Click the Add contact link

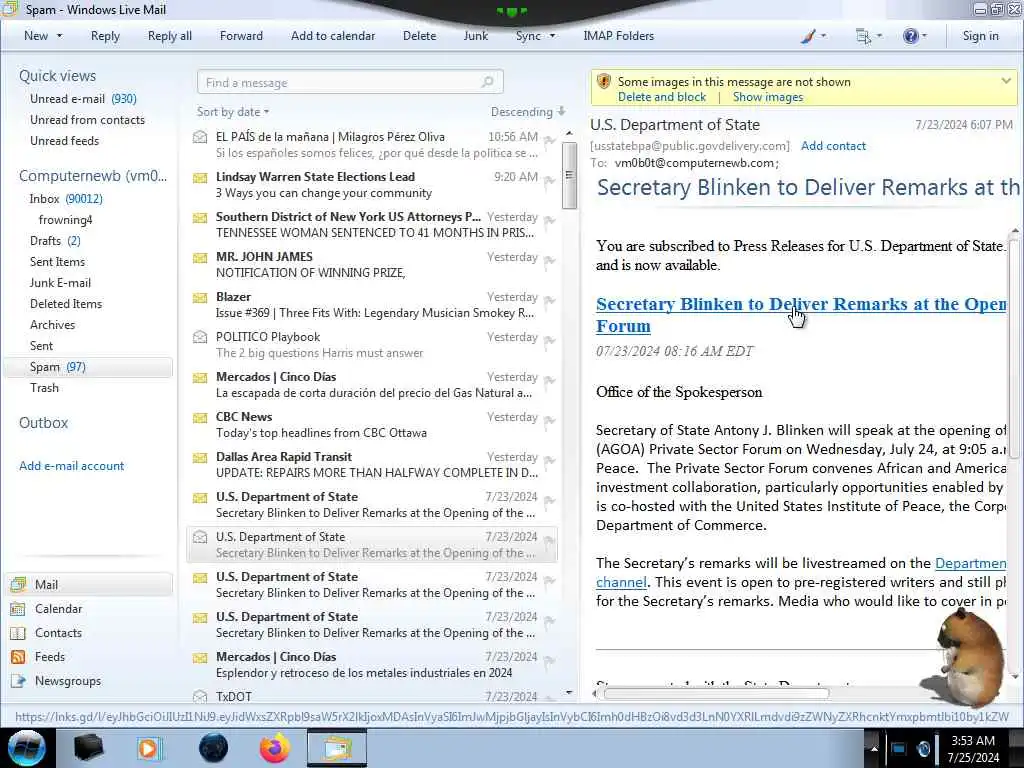(833, 146)
